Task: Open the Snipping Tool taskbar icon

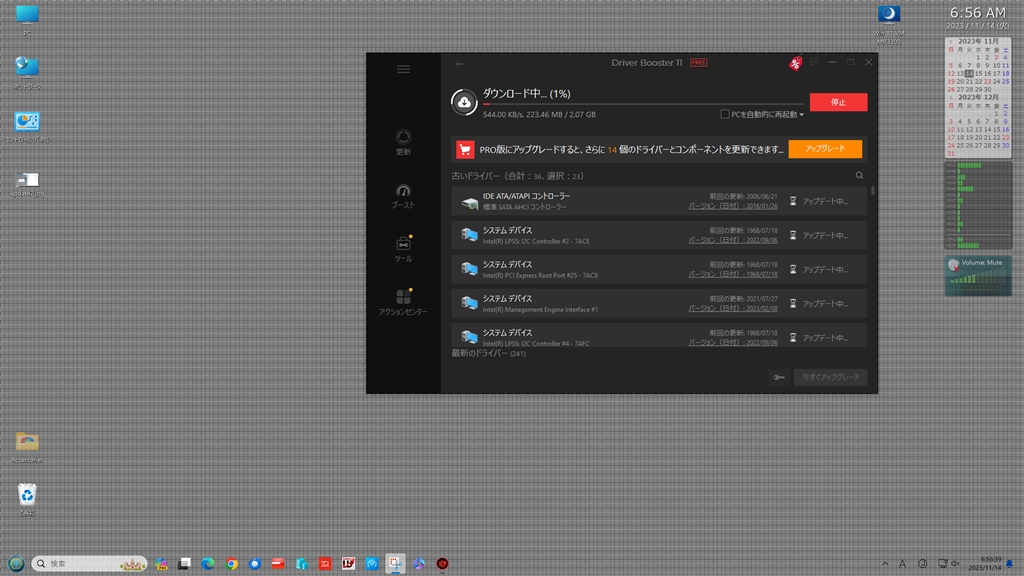Action: coord(395,564)
